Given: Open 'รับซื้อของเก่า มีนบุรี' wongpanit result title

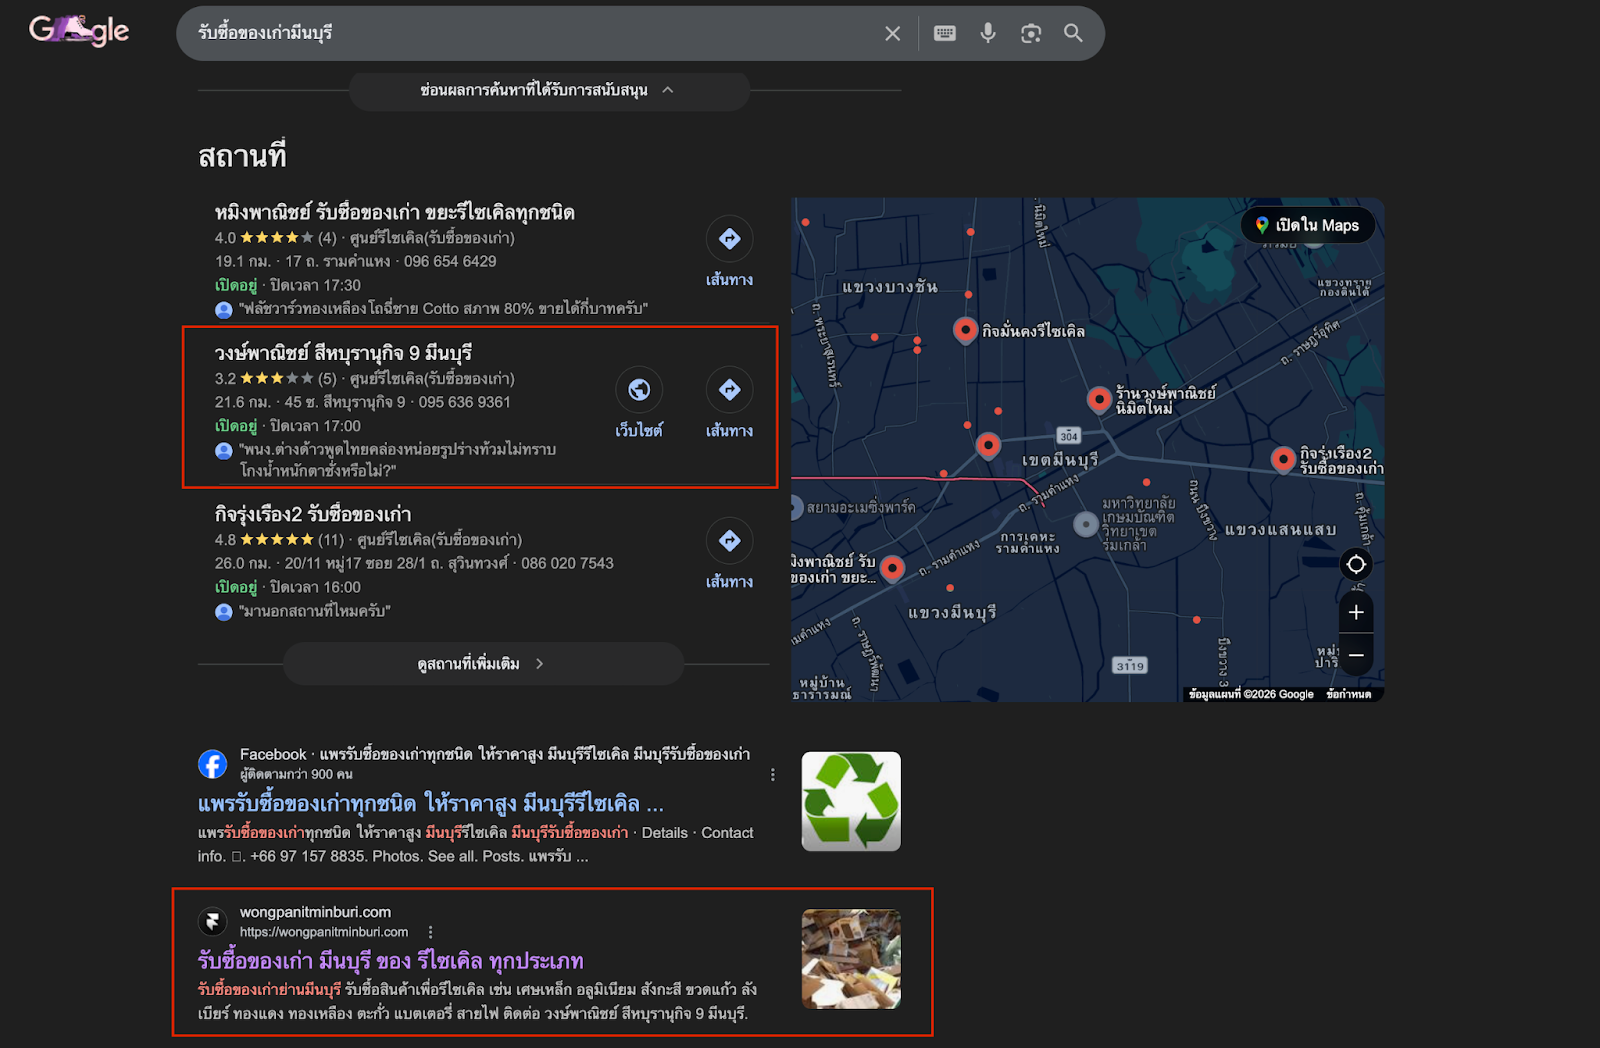Looking at the screenshot, I should 391,961.
